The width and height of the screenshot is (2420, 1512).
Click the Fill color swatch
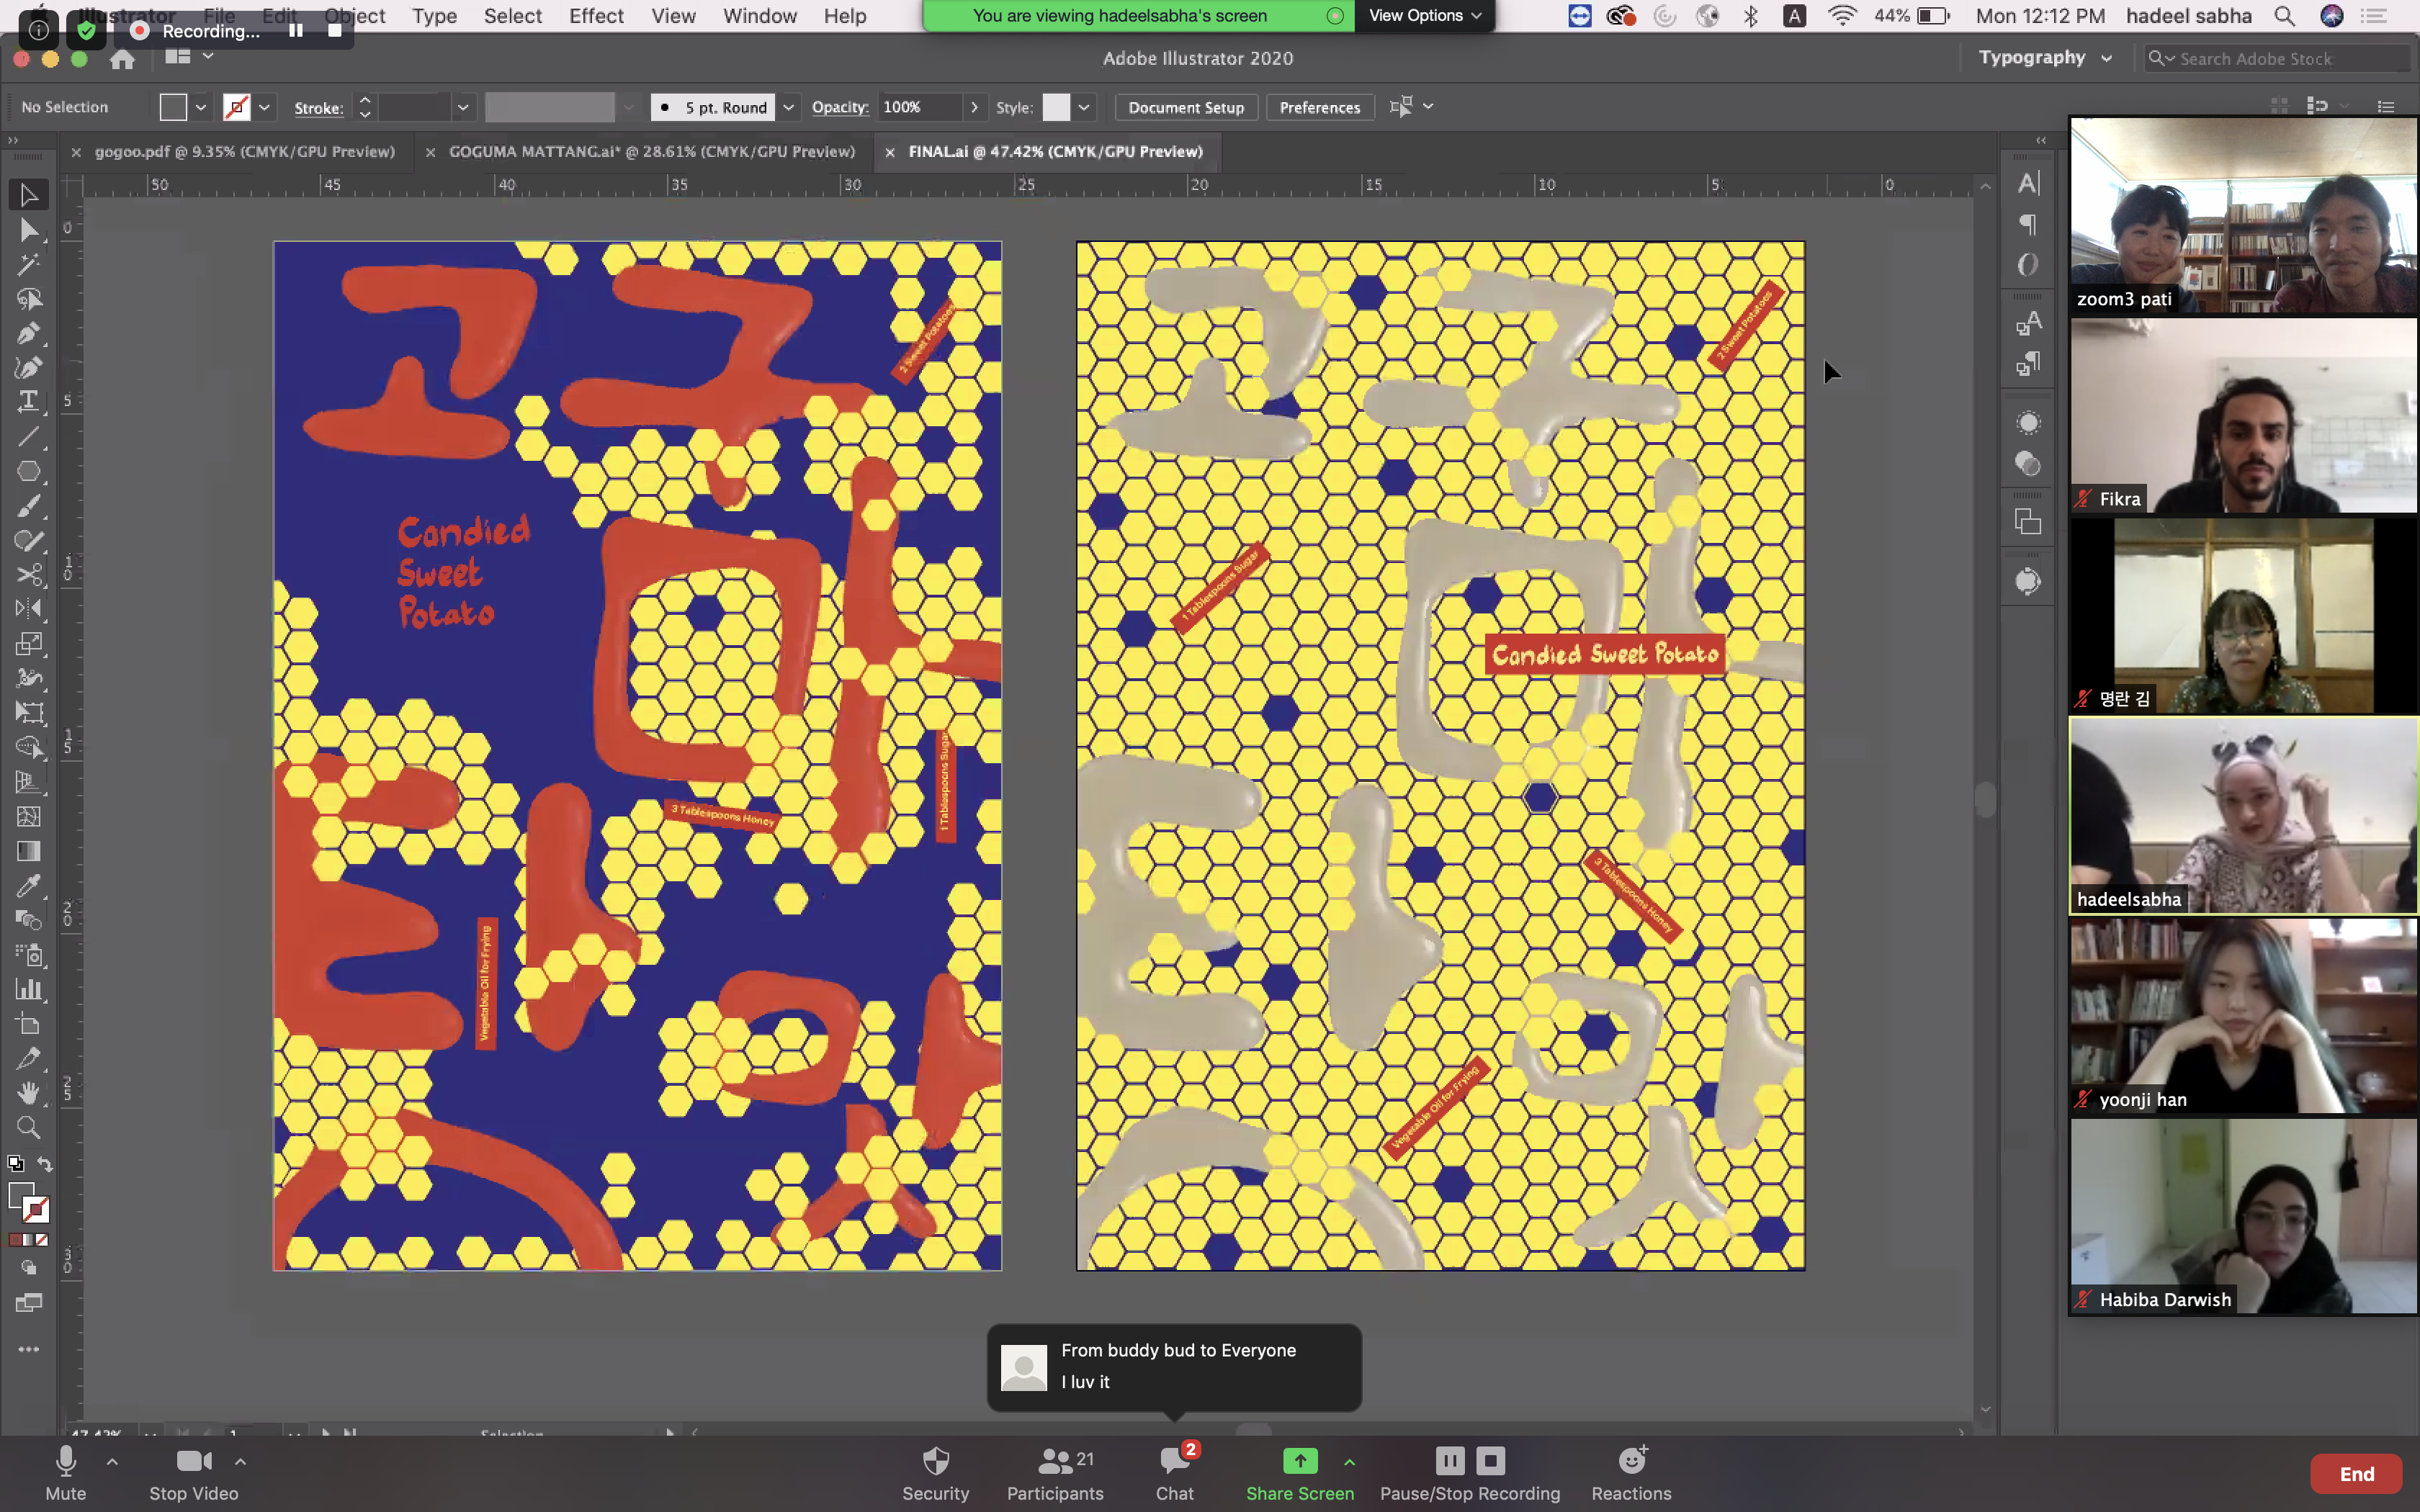tap(173, 107)
